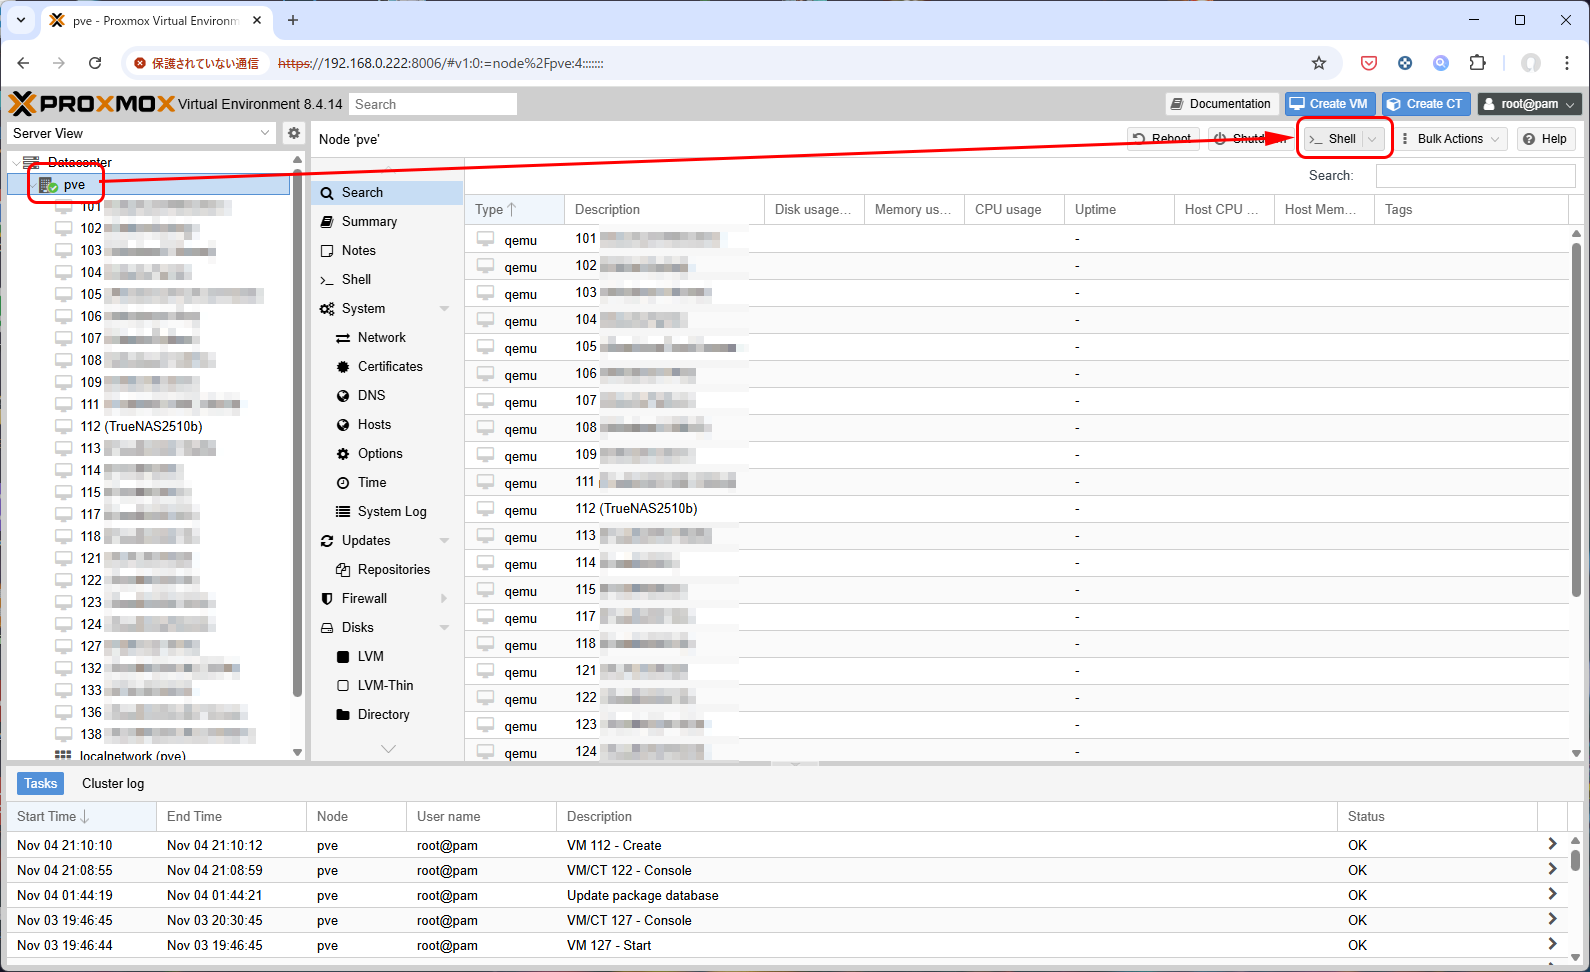The height and width of the screenshot is (972, 1590).
Task: Click Create CT button
Action: (1424, 104)
